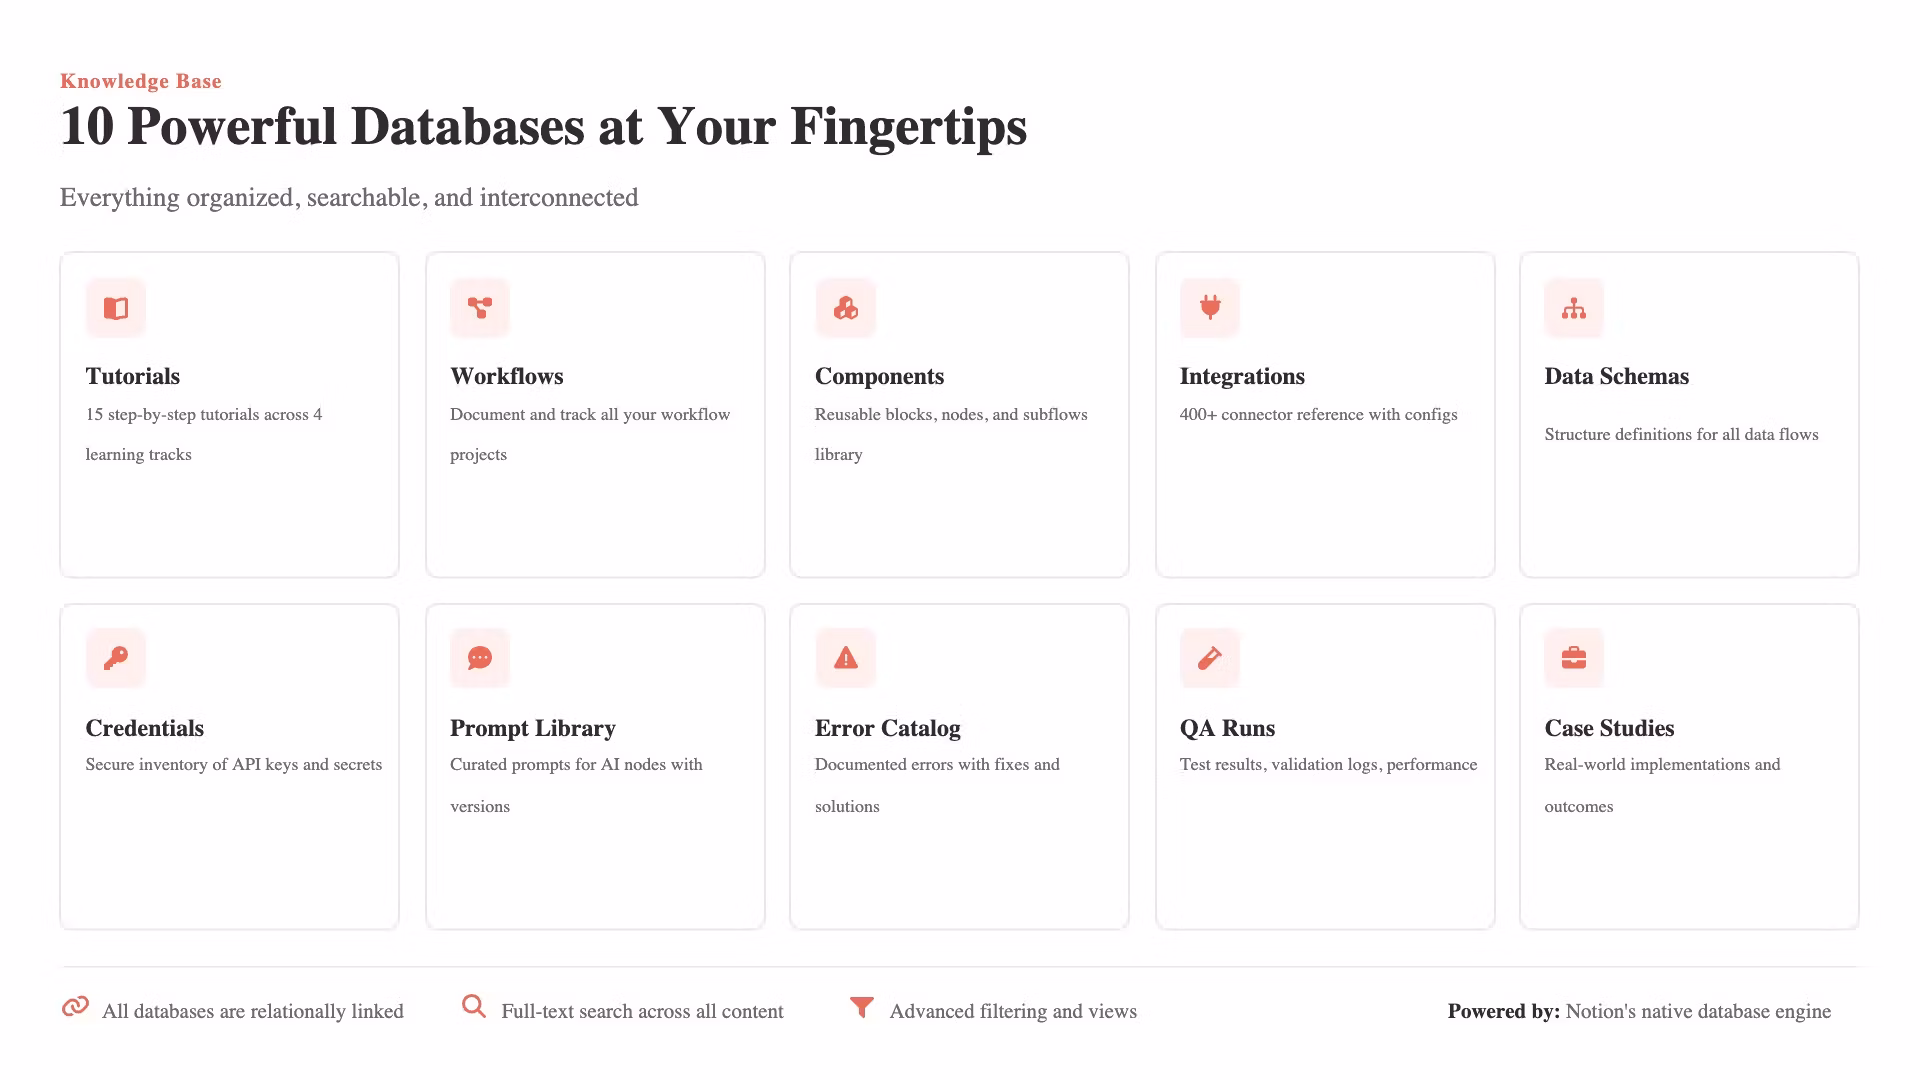The width and height of the screenshot is (1920, 1080).
Task: Click the relational link chain icon
Action: [x=75, y=1007]
